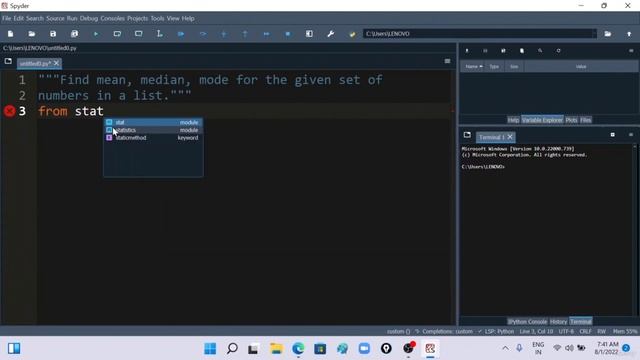
Task: Open the Debug menu
Action: 89,18
